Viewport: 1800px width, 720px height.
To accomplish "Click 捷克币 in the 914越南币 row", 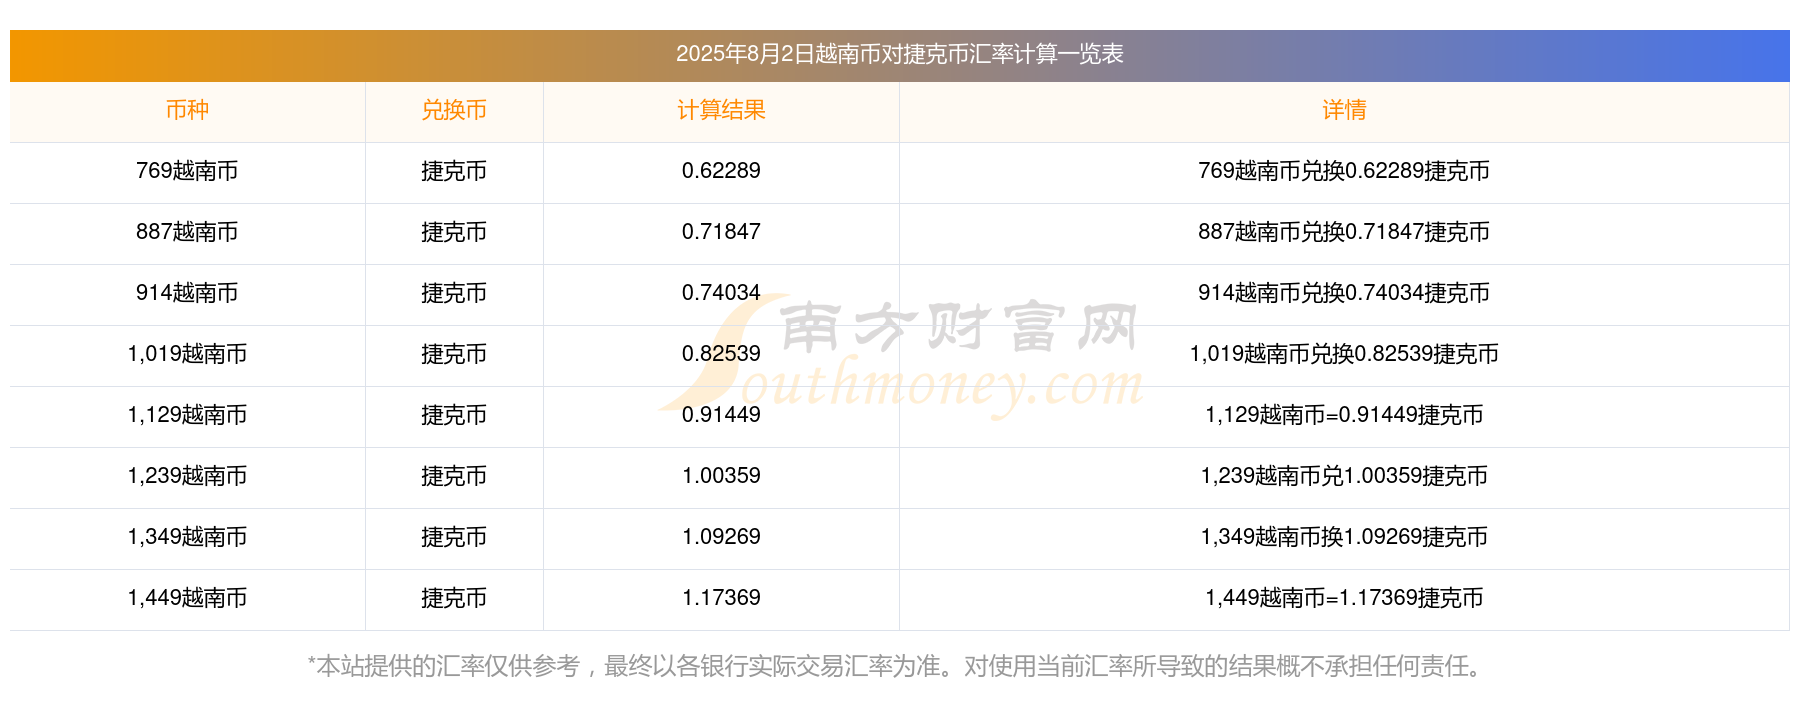I will pos(454,293).
